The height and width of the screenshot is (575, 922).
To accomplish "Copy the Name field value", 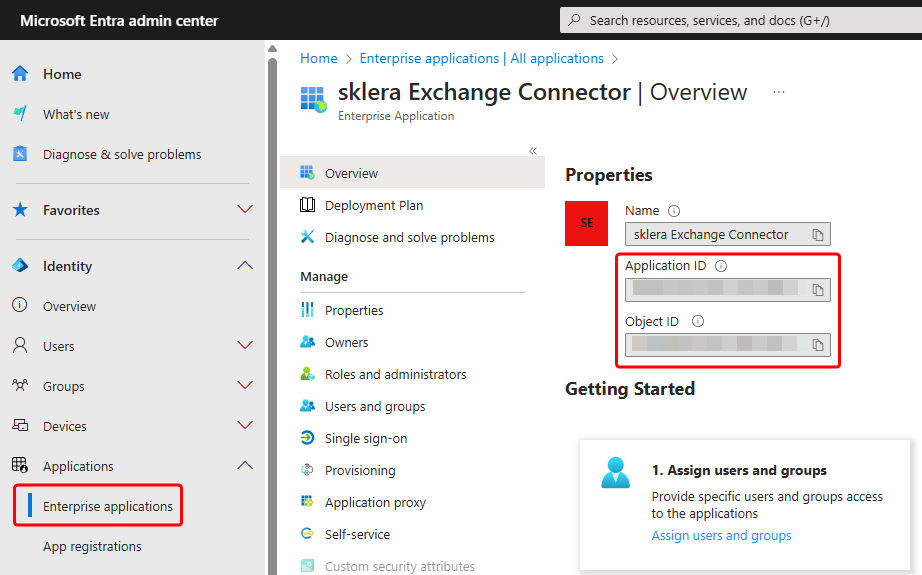I will (818, 235).
